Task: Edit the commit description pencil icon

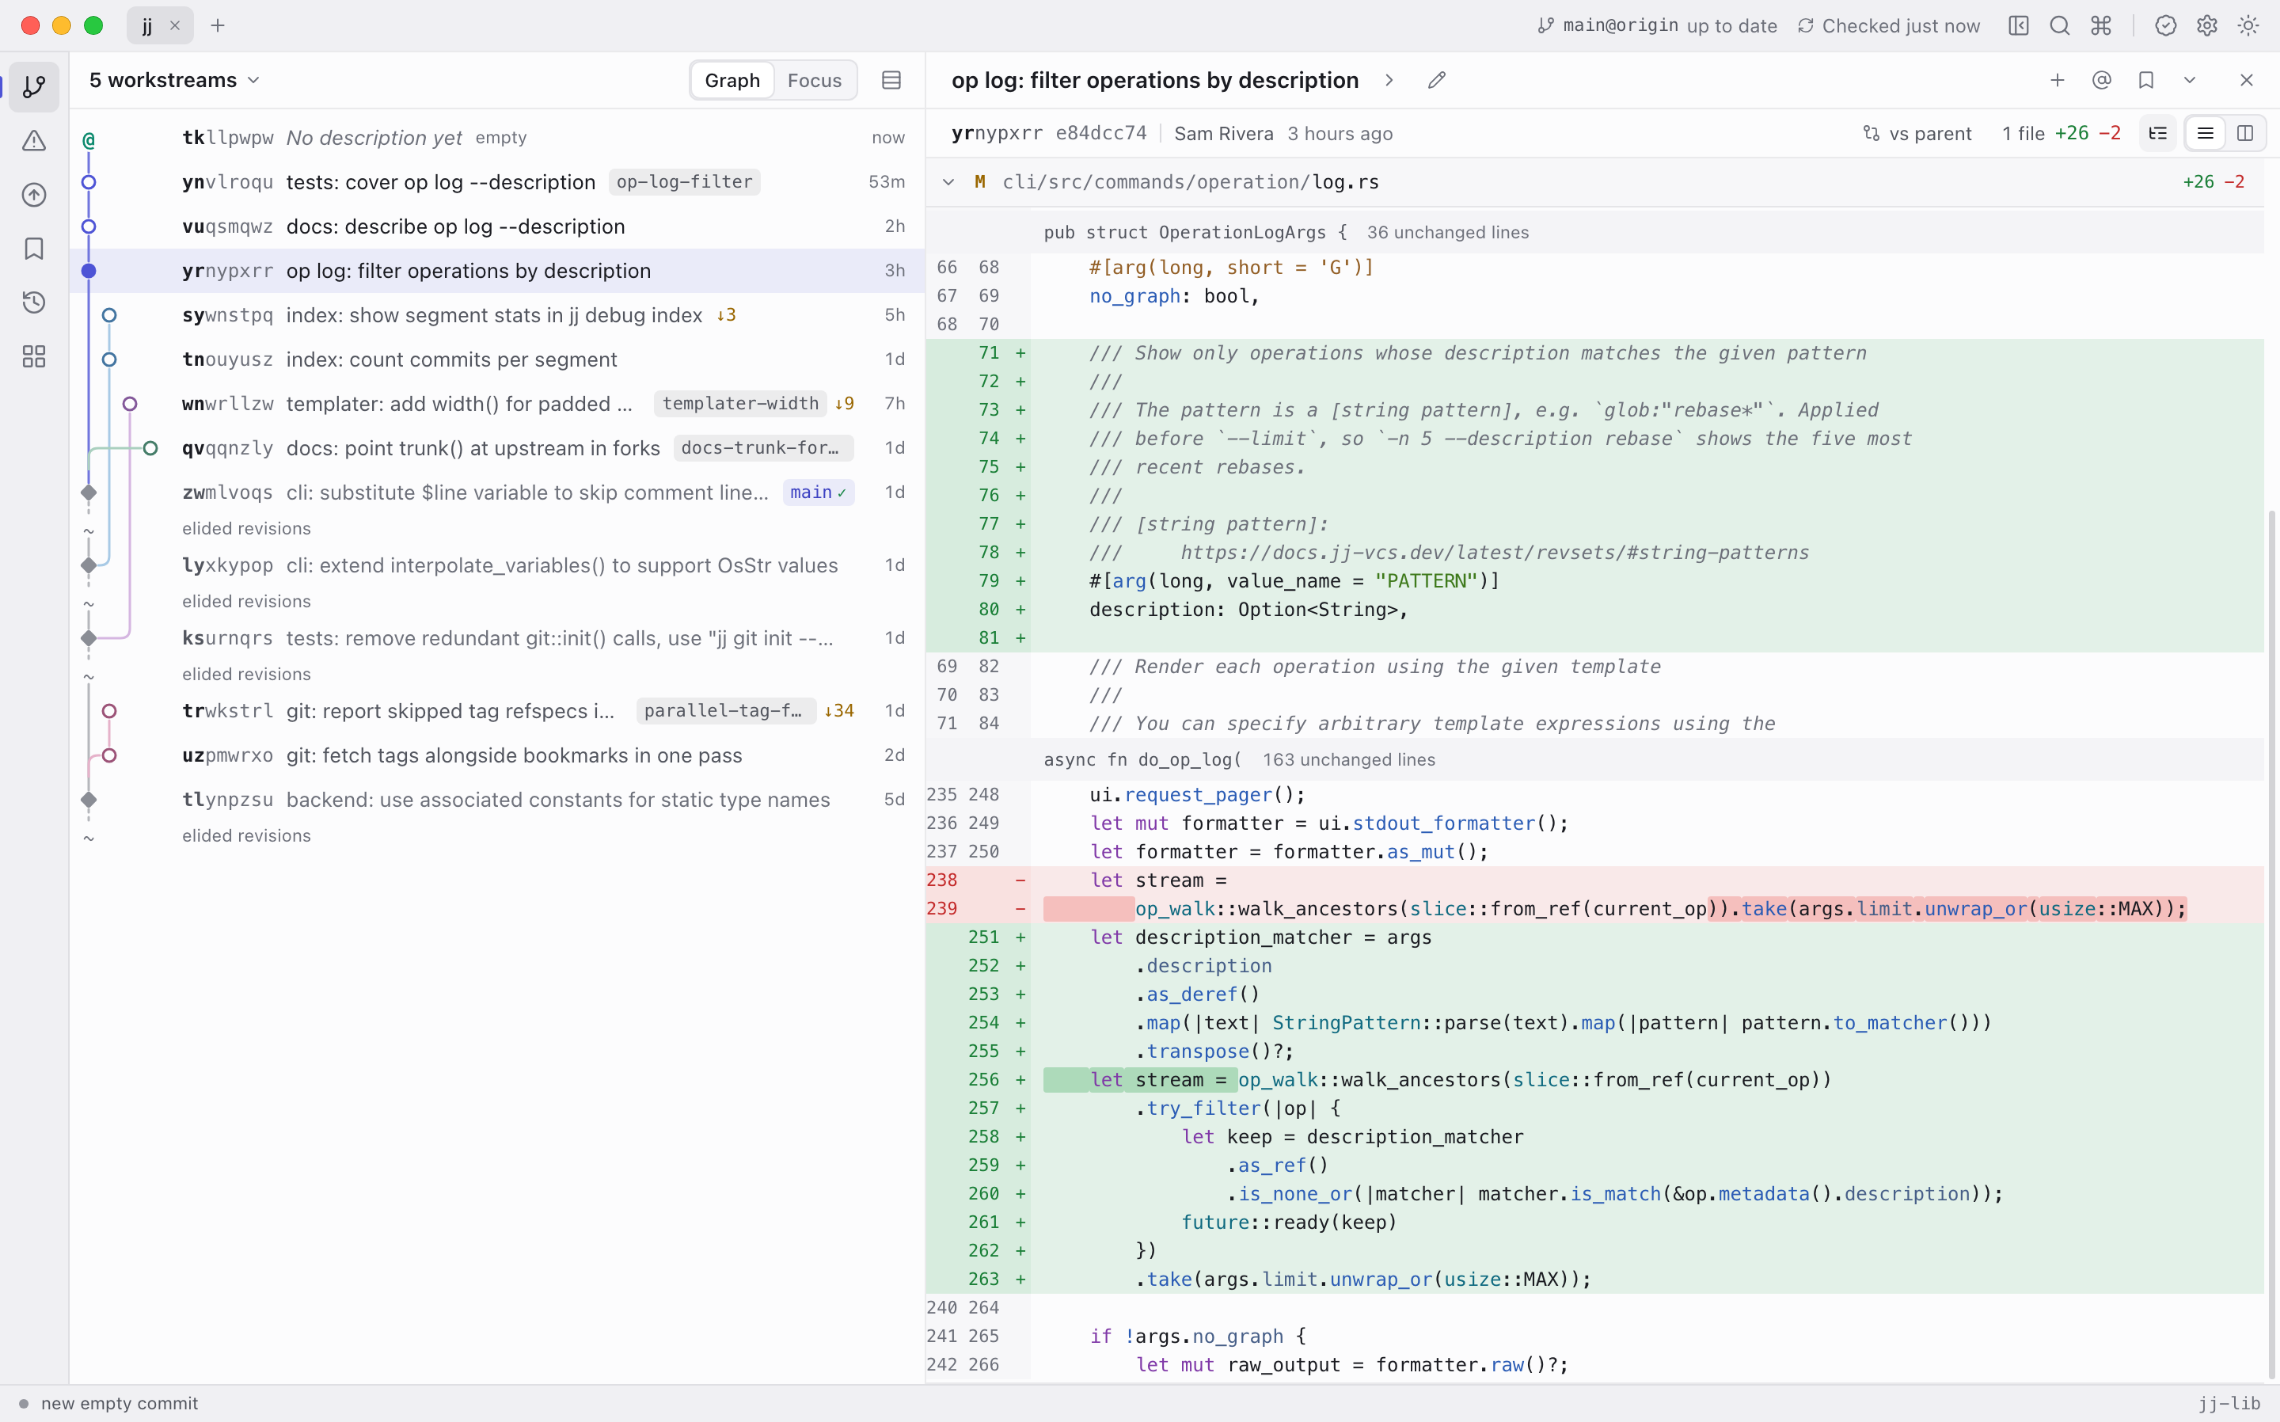Action: tap(1437, 80)
